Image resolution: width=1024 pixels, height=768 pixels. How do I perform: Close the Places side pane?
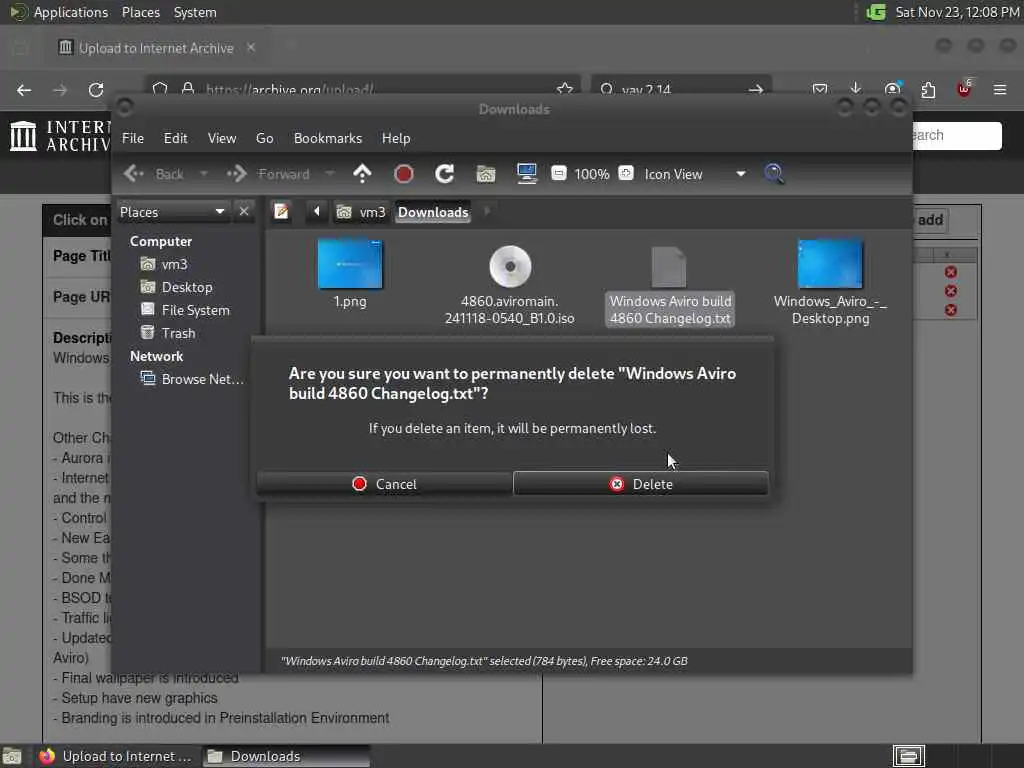point(244,212)
